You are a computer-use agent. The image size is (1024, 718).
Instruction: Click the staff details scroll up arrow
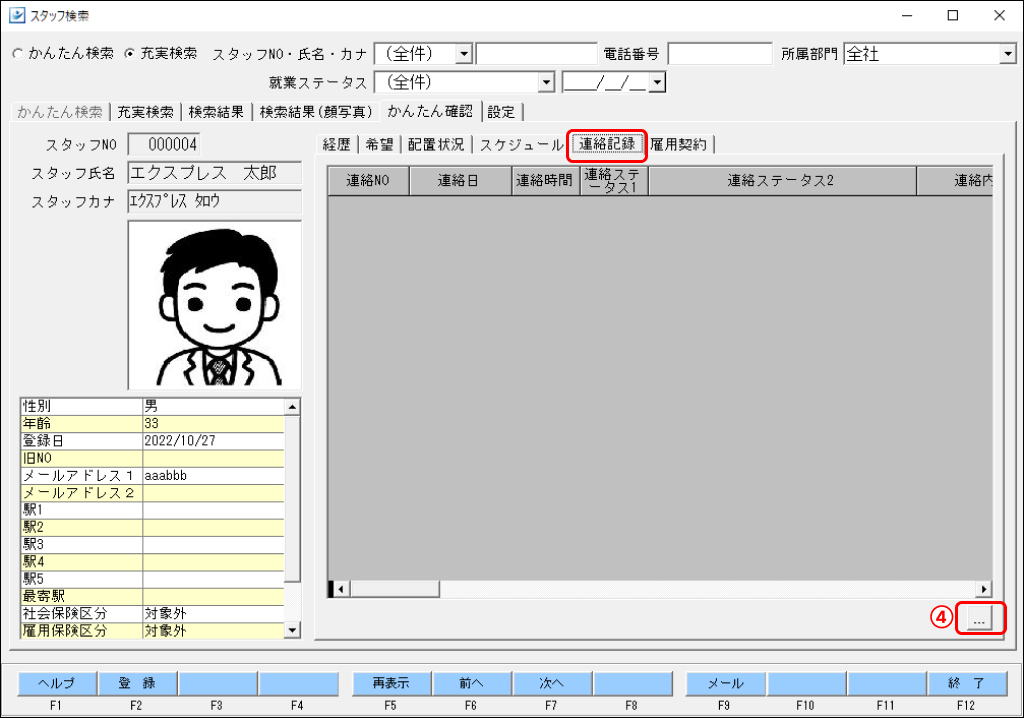tap(293, 406)
